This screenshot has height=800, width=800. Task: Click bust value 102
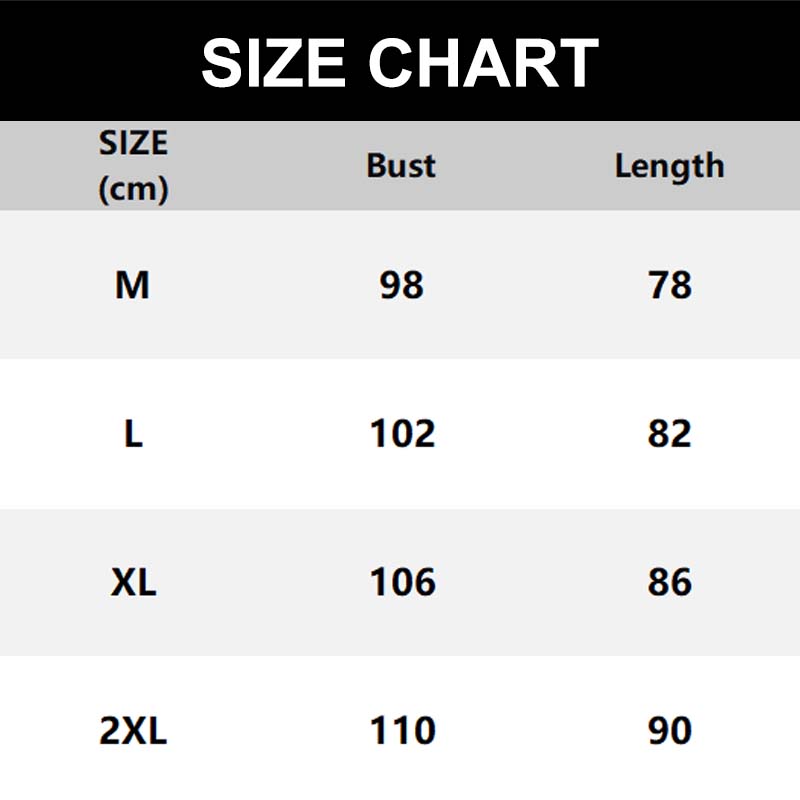click(x=402, y=434)
